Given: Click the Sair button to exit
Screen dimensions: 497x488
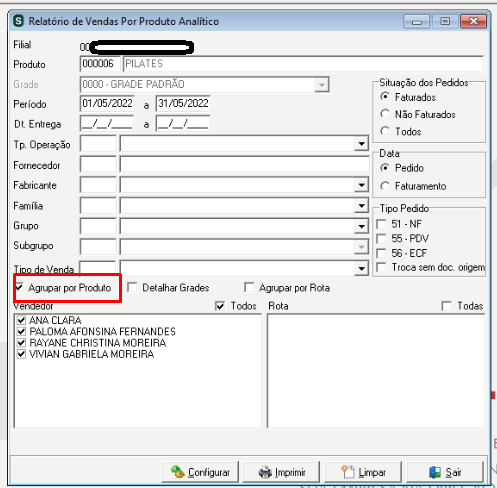Looking at the screenshot, I should [445, 472].
